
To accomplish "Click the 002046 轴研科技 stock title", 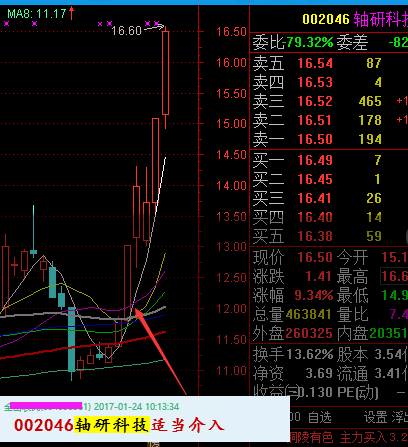I will 355,19.
